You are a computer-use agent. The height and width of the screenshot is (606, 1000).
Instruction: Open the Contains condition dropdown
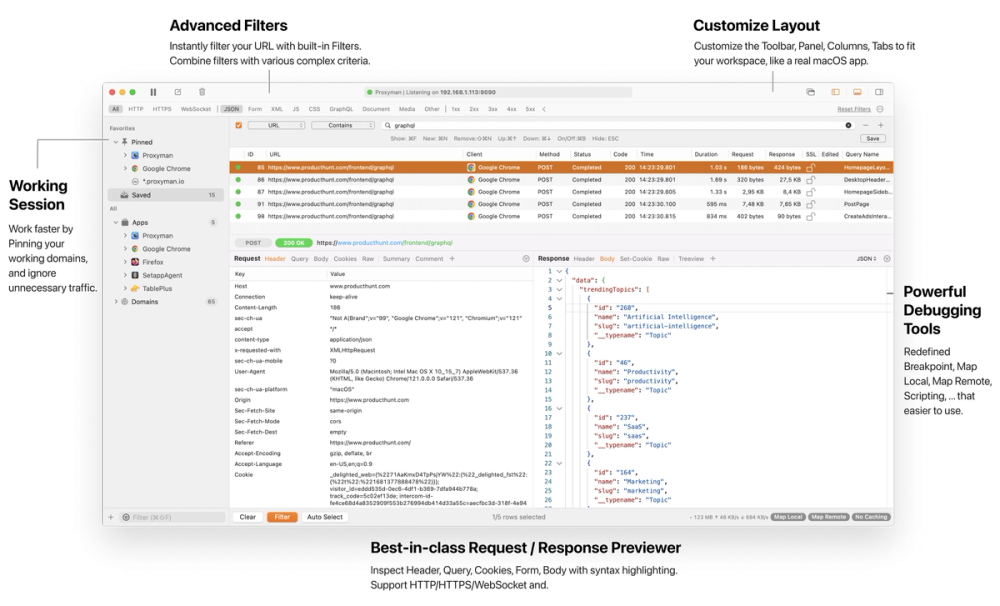coord(342,125)
